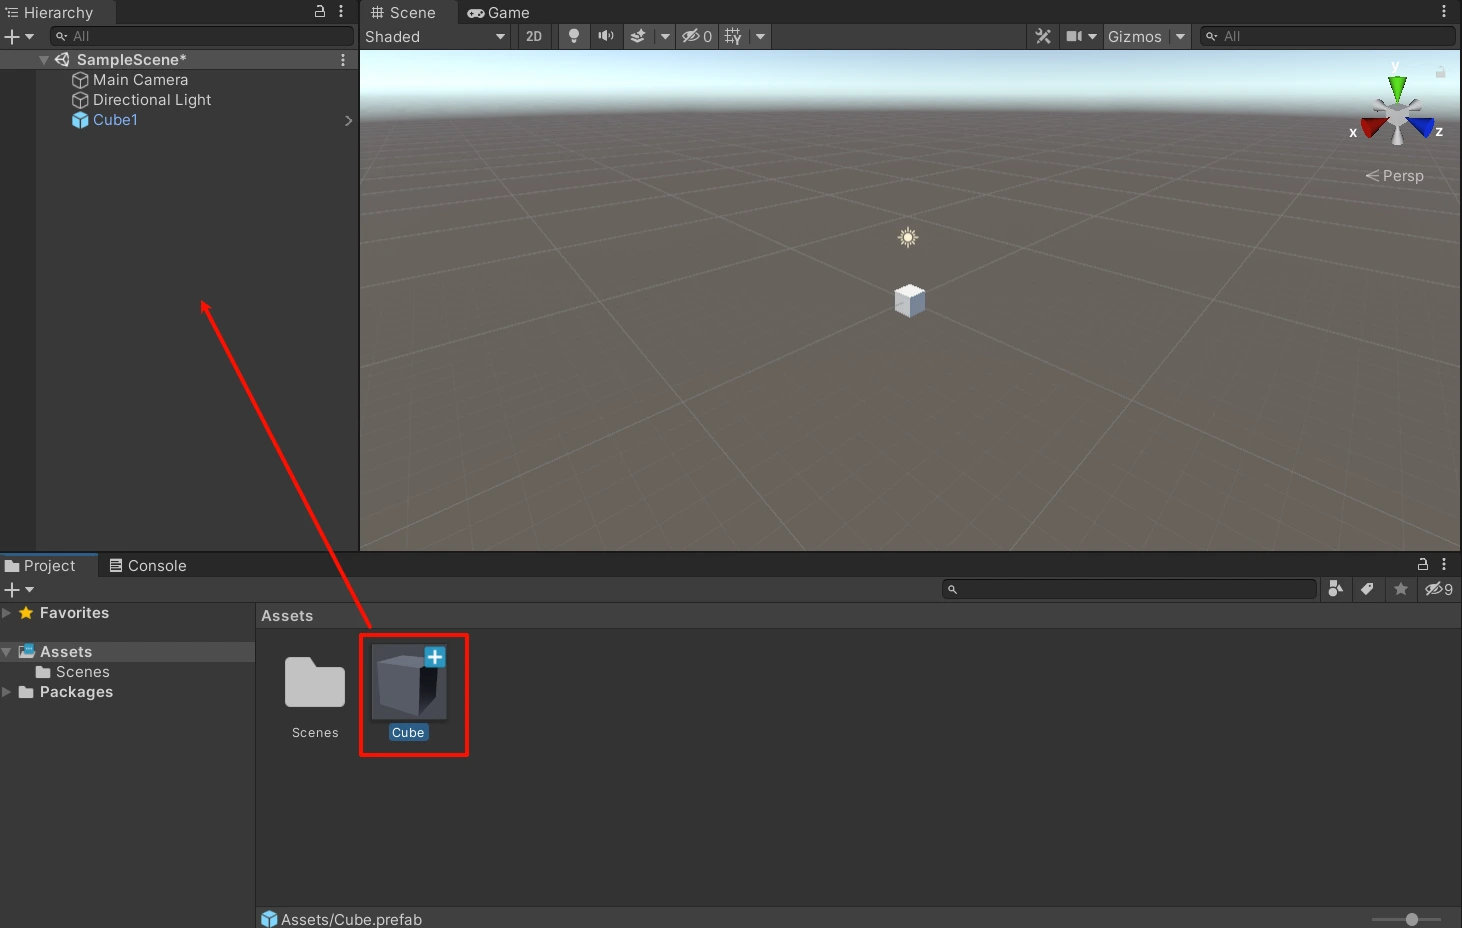Open the component editor tools icon

pos(1043,36)
